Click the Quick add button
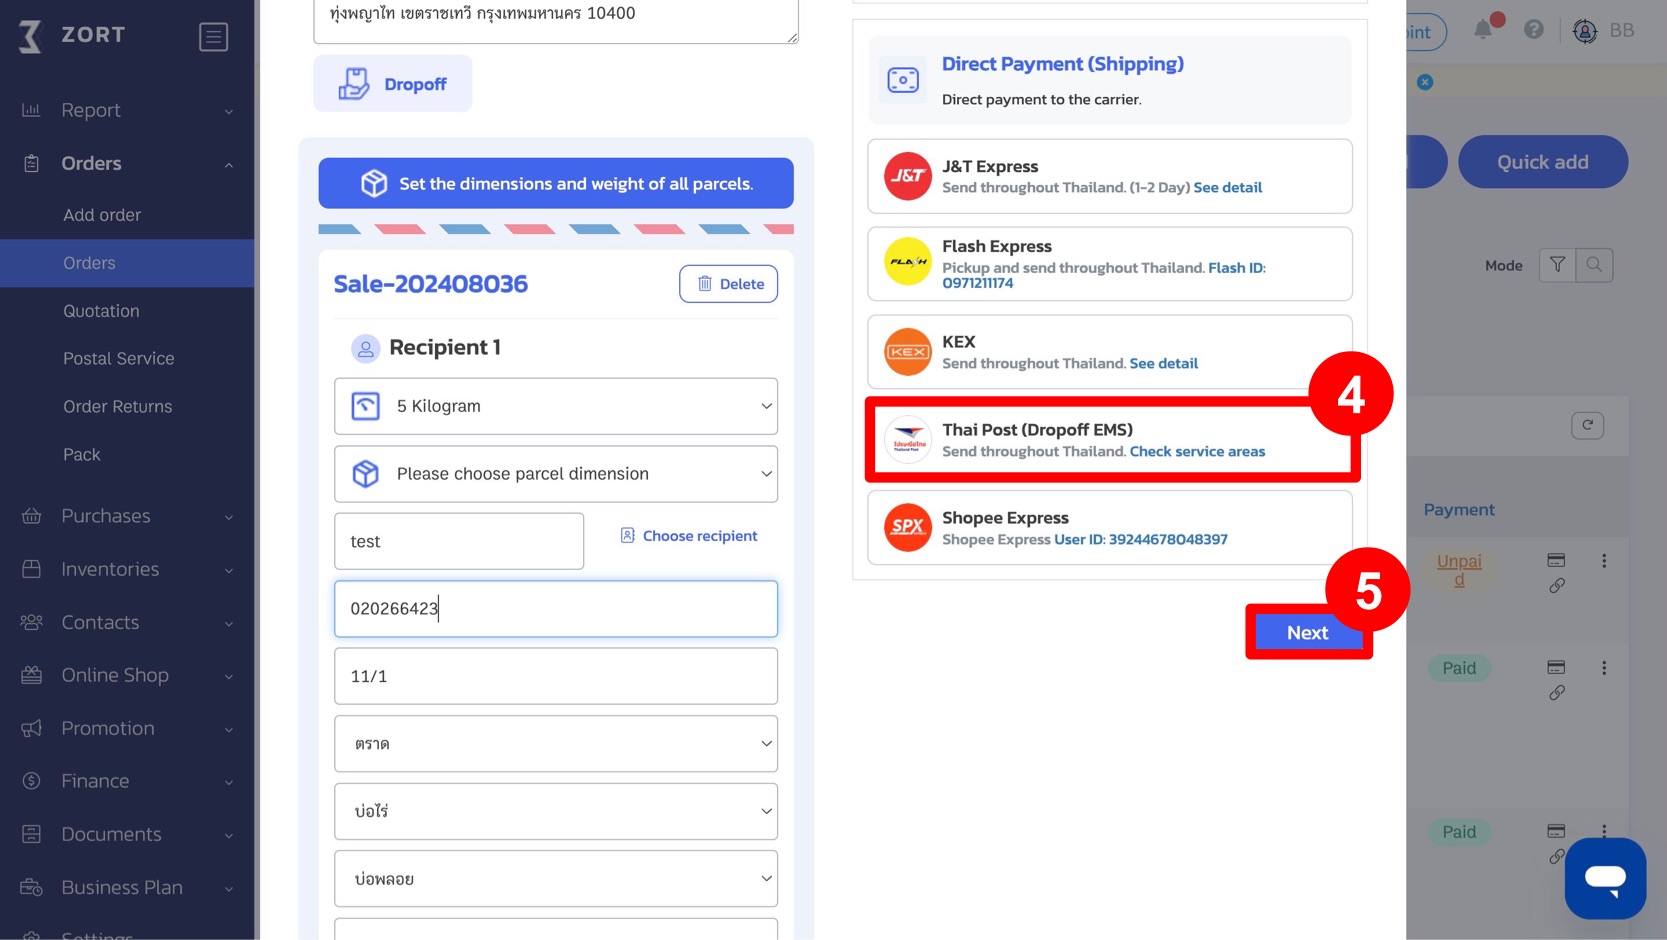Screen dimensions: 1667x940 pyautogui.click(x=1542, y=162)
